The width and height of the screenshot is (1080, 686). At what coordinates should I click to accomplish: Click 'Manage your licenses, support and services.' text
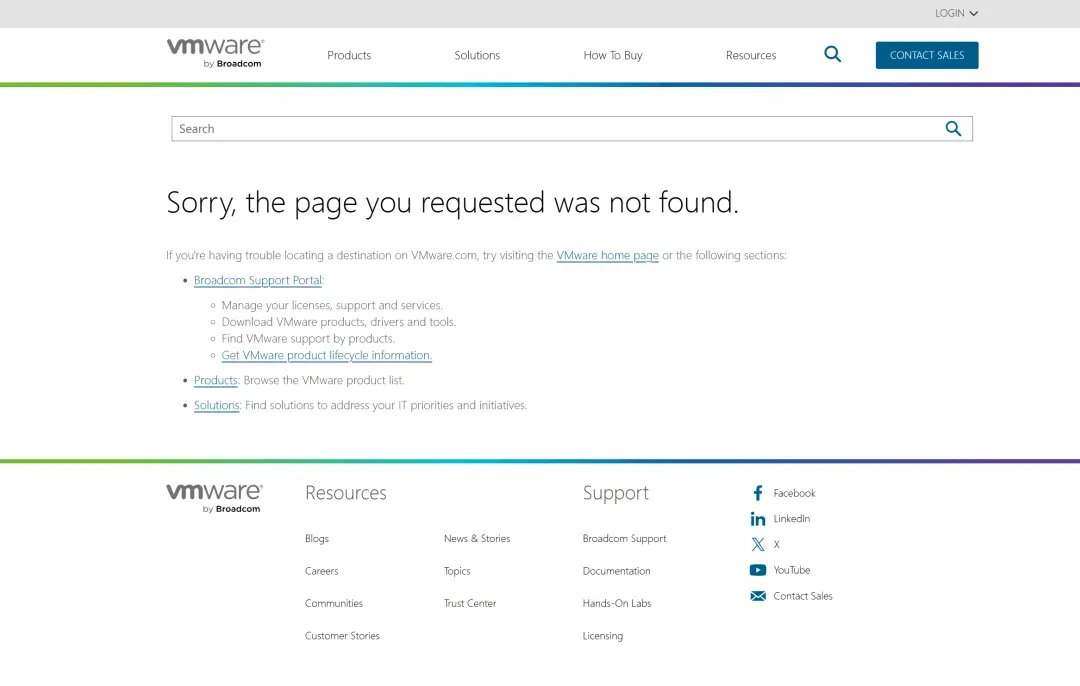332,305
